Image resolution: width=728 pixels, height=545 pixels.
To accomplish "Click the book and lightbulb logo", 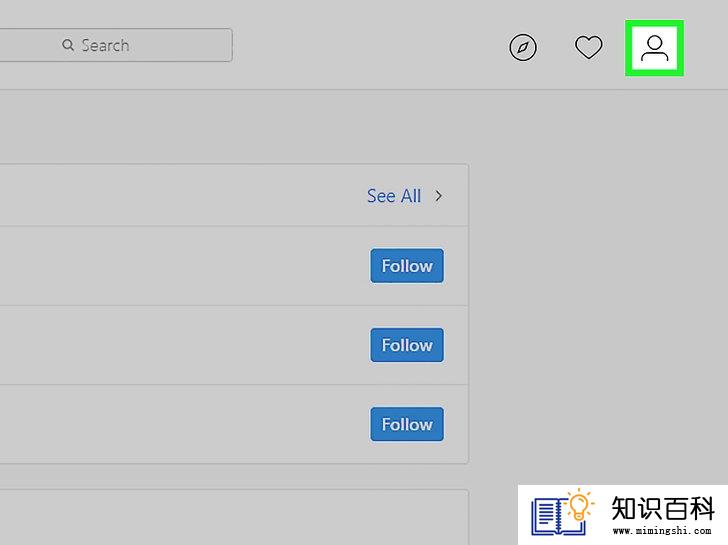I will tap(562, 513).
